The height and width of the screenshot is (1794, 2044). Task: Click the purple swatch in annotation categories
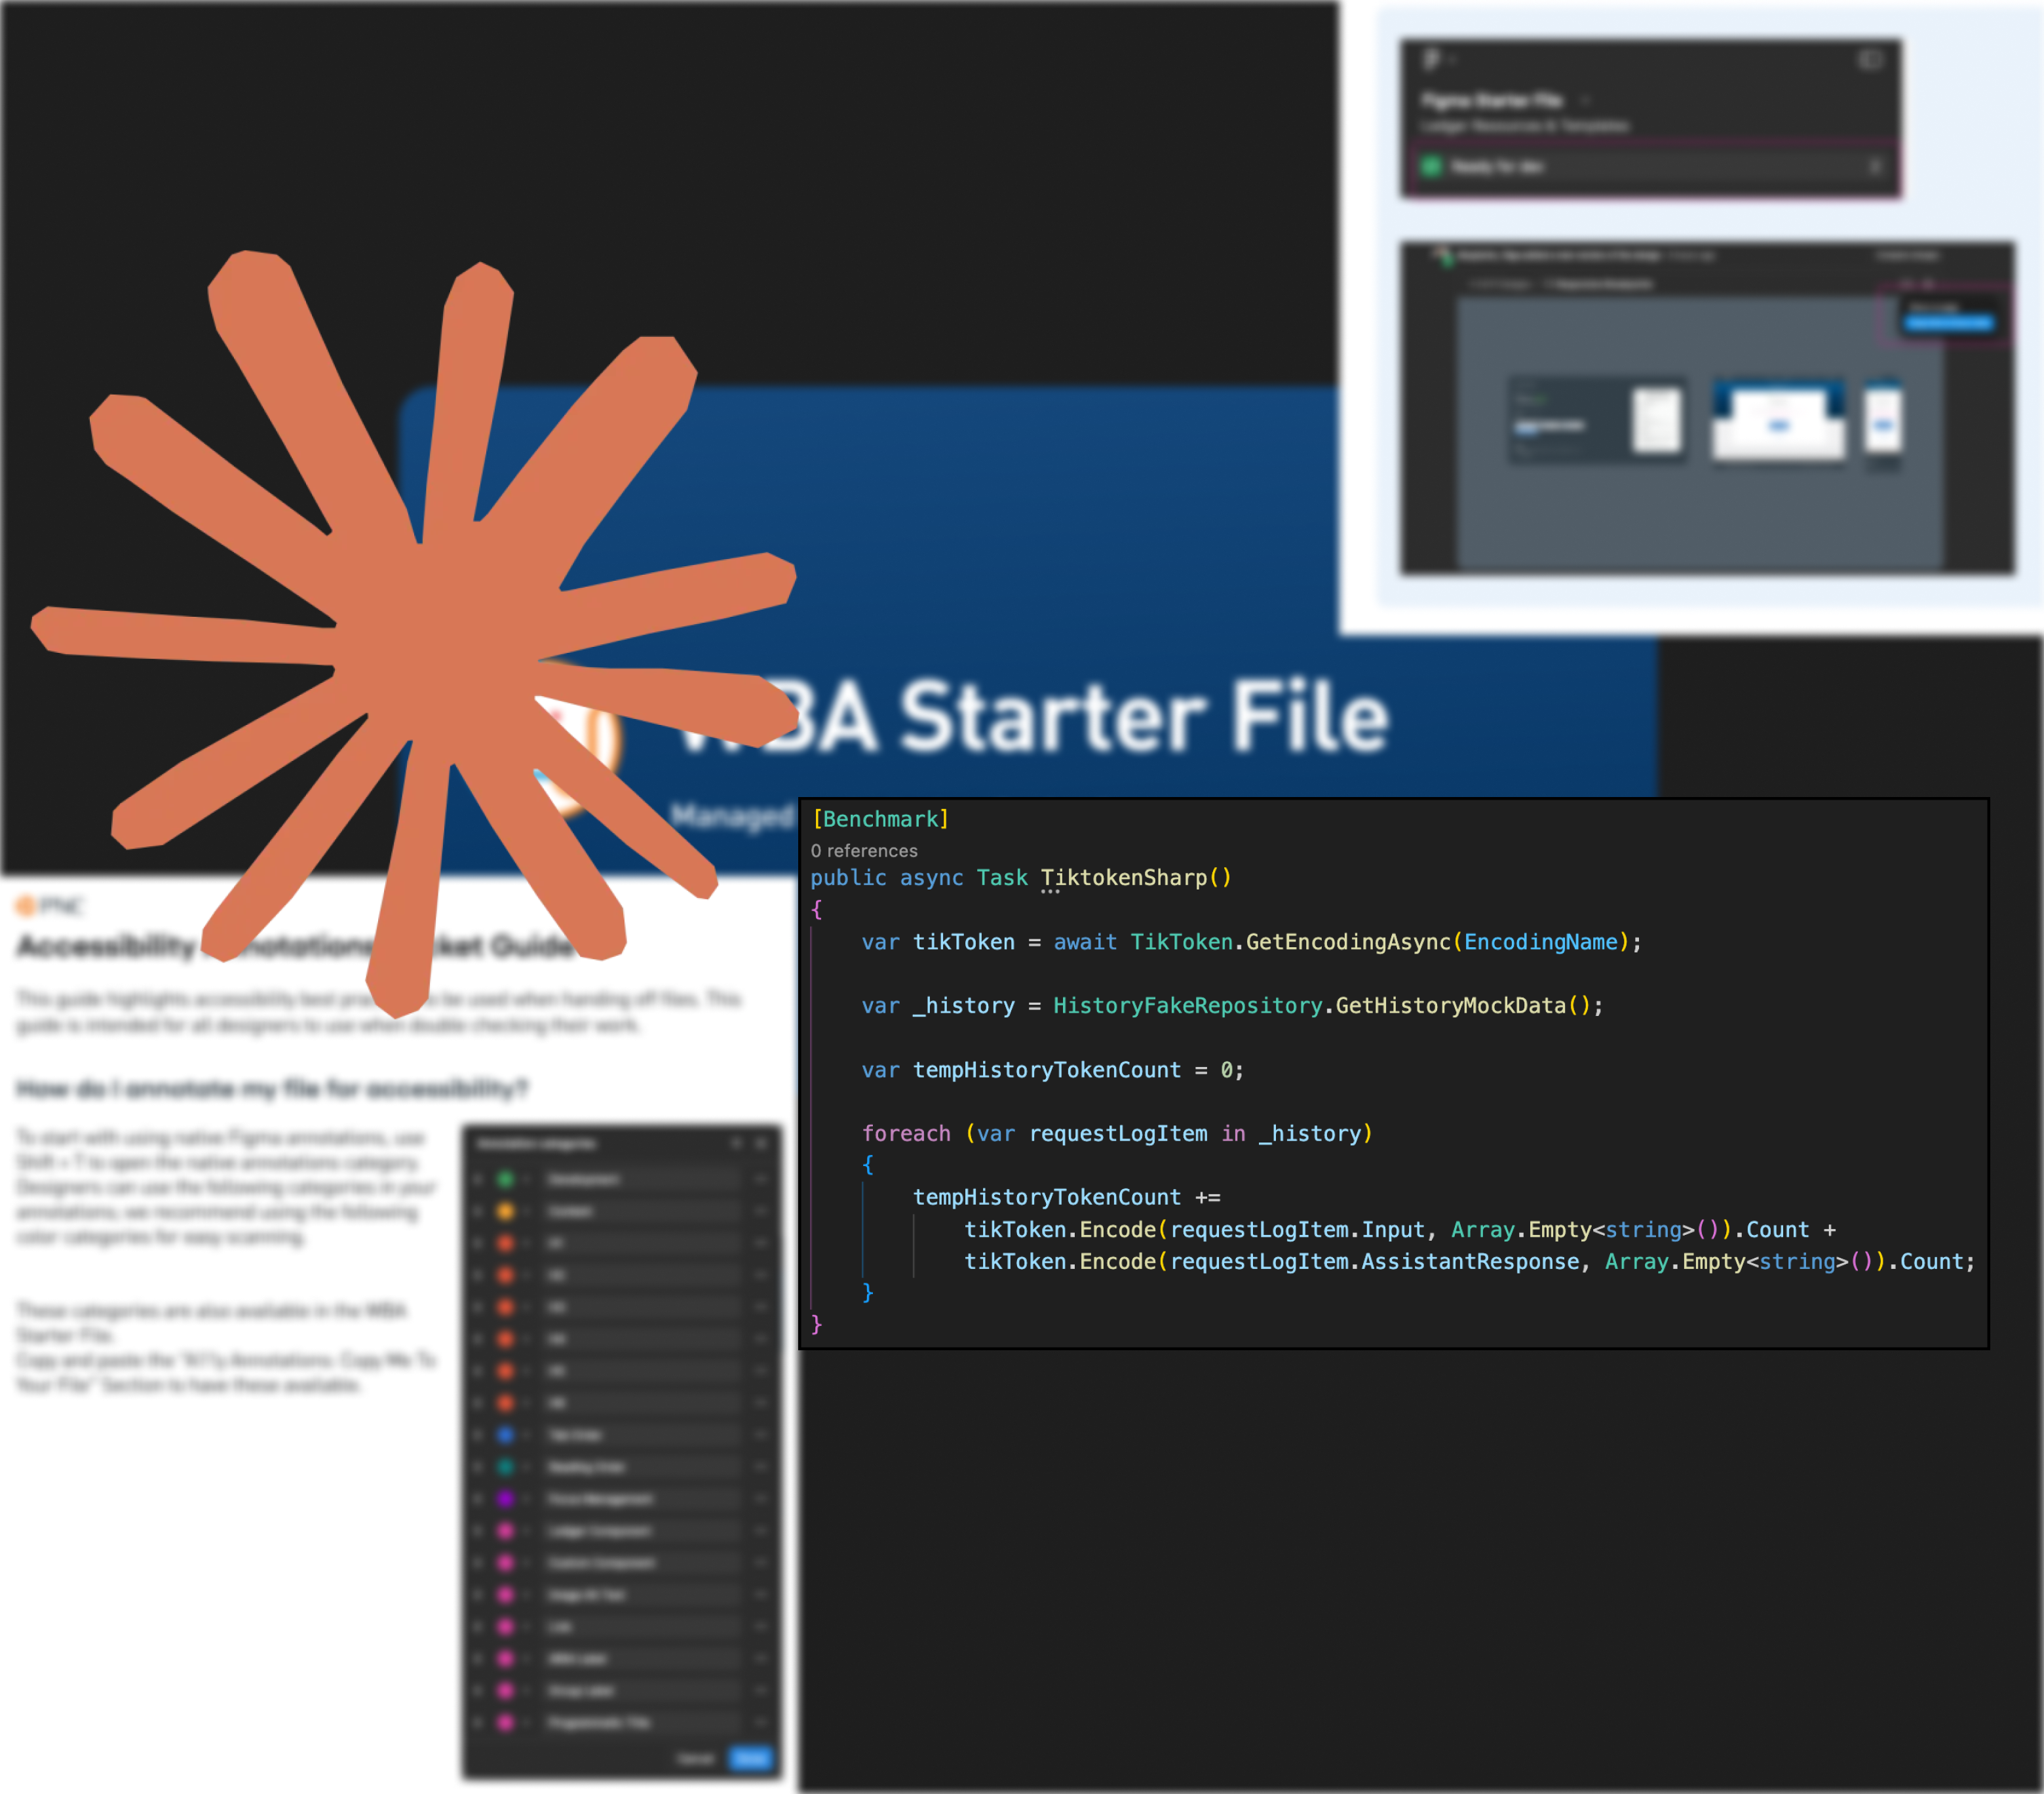pyautogui.click(x=505, y=1498)
